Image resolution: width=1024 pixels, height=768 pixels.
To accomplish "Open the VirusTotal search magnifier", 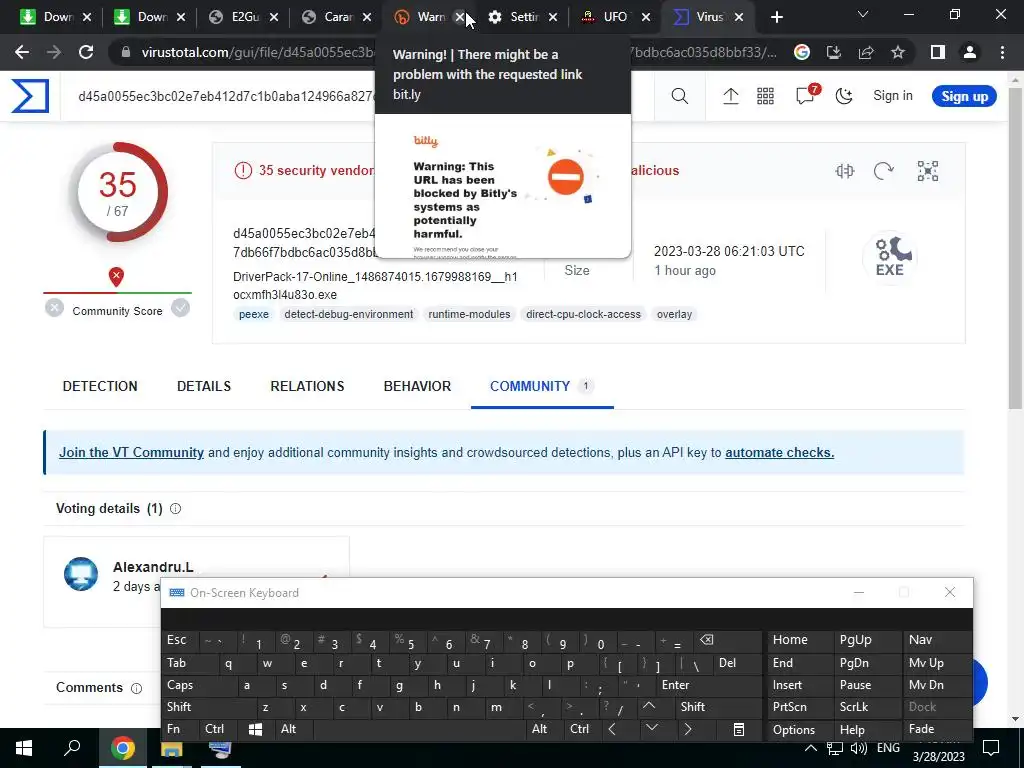I will [x=679, y=96].
